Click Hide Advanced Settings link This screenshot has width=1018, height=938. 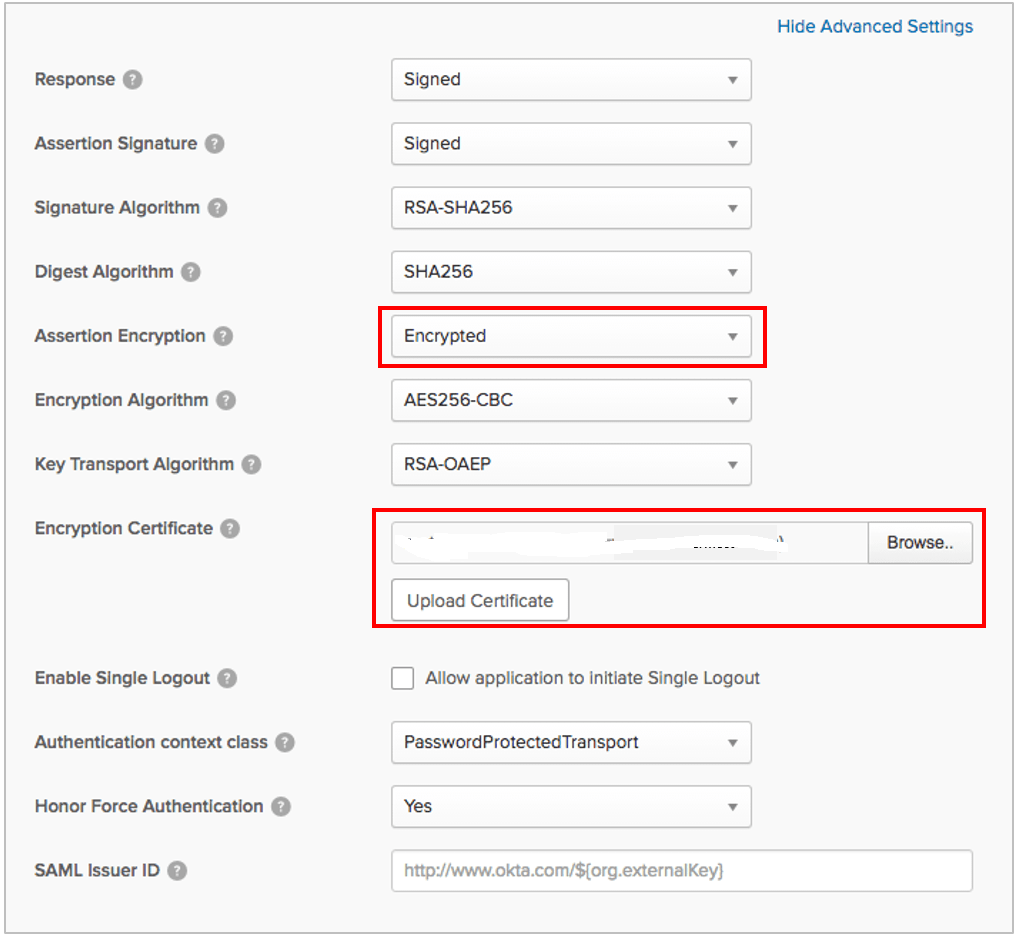[874, 27]
